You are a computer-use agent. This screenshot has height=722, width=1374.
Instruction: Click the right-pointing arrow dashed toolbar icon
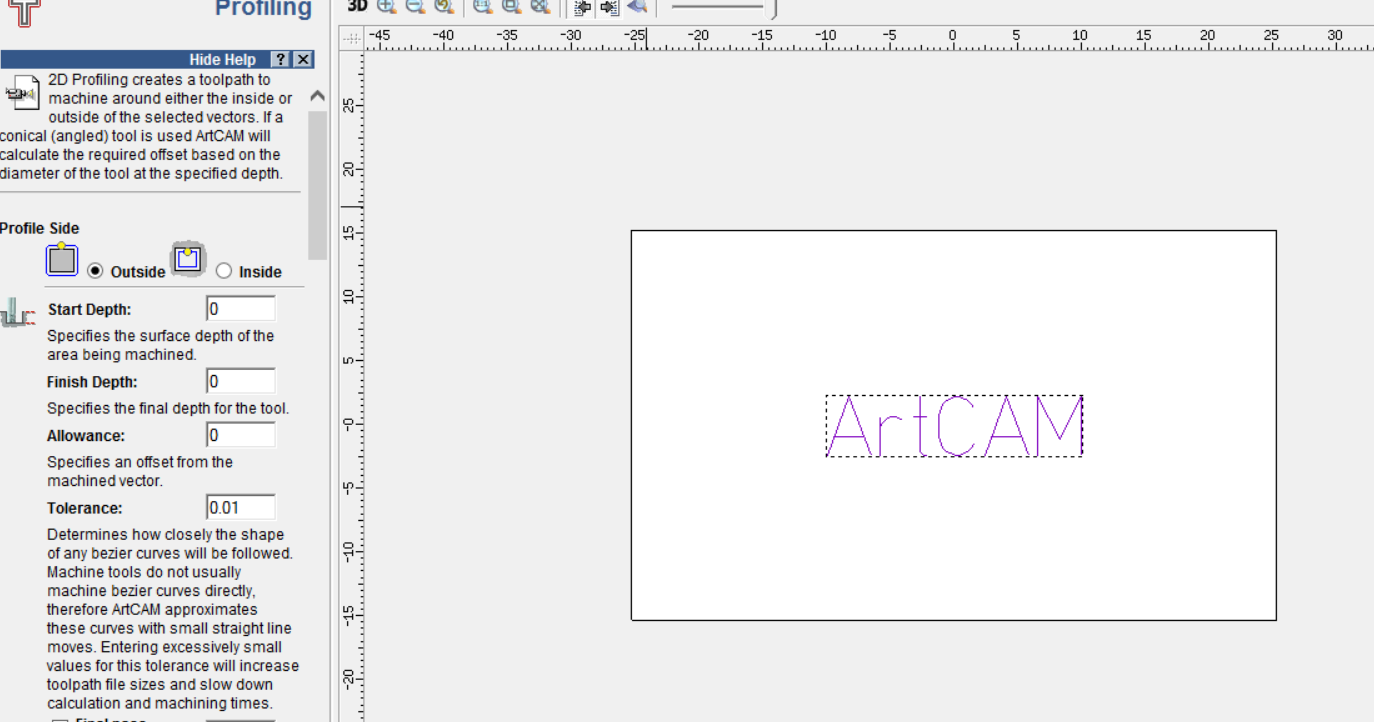[609, 7]
